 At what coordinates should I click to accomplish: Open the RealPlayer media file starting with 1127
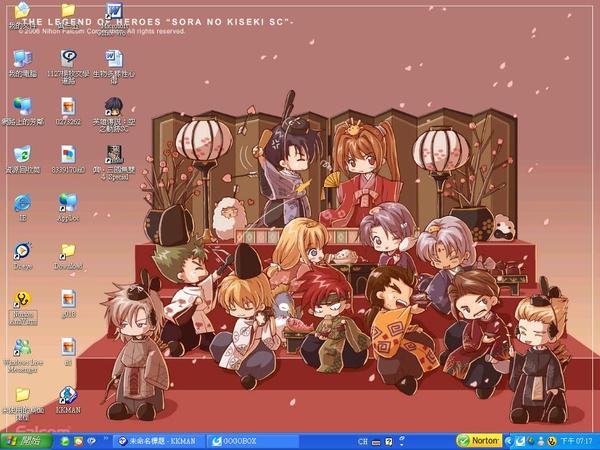click(x=68, y=59)
